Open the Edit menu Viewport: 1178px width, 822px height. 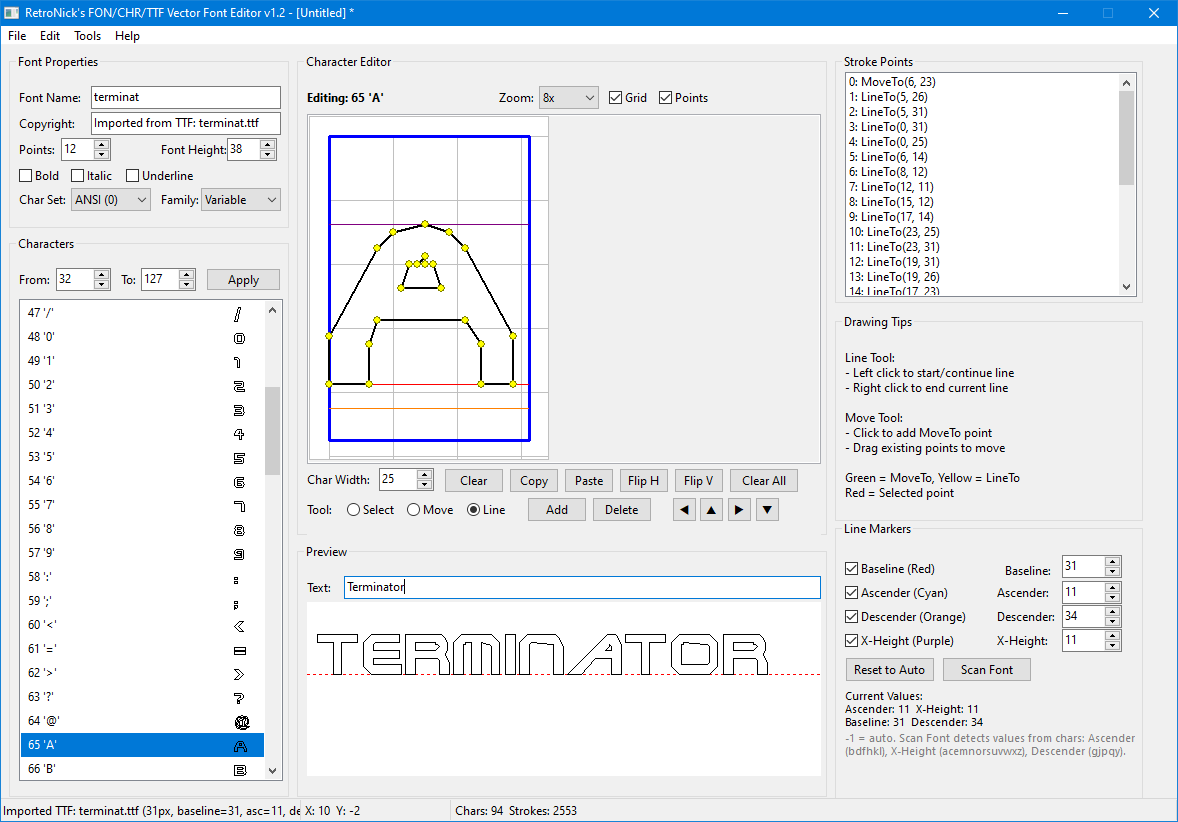(x=50, y=36)
